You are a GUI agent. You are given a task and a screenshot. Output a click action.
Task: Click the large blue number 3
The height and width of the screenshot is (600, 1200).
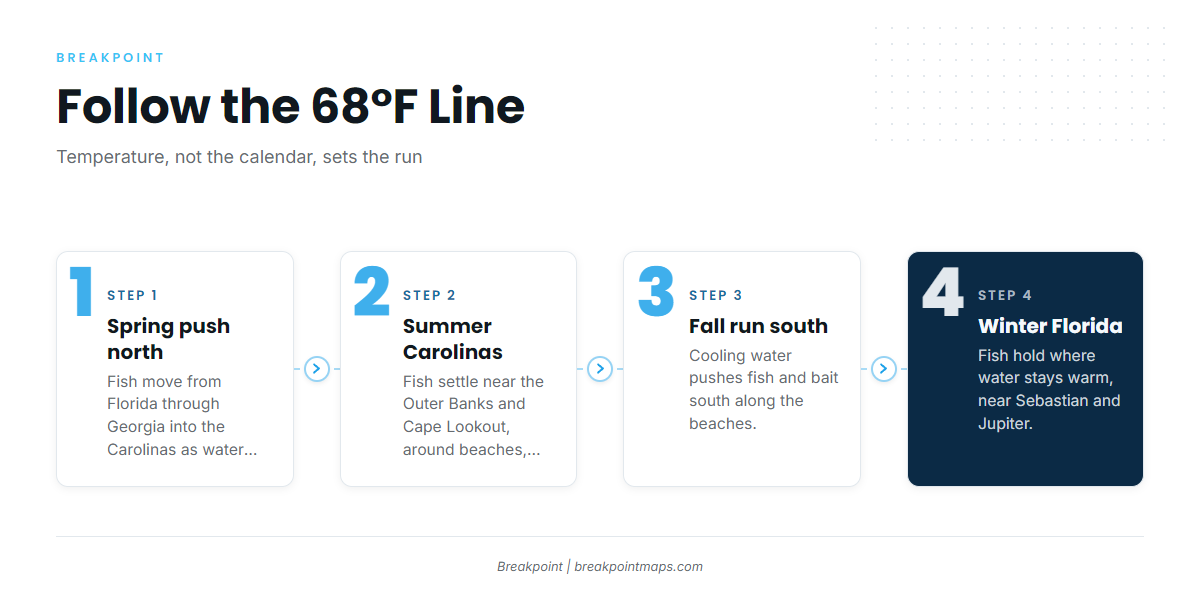[656, 292]
